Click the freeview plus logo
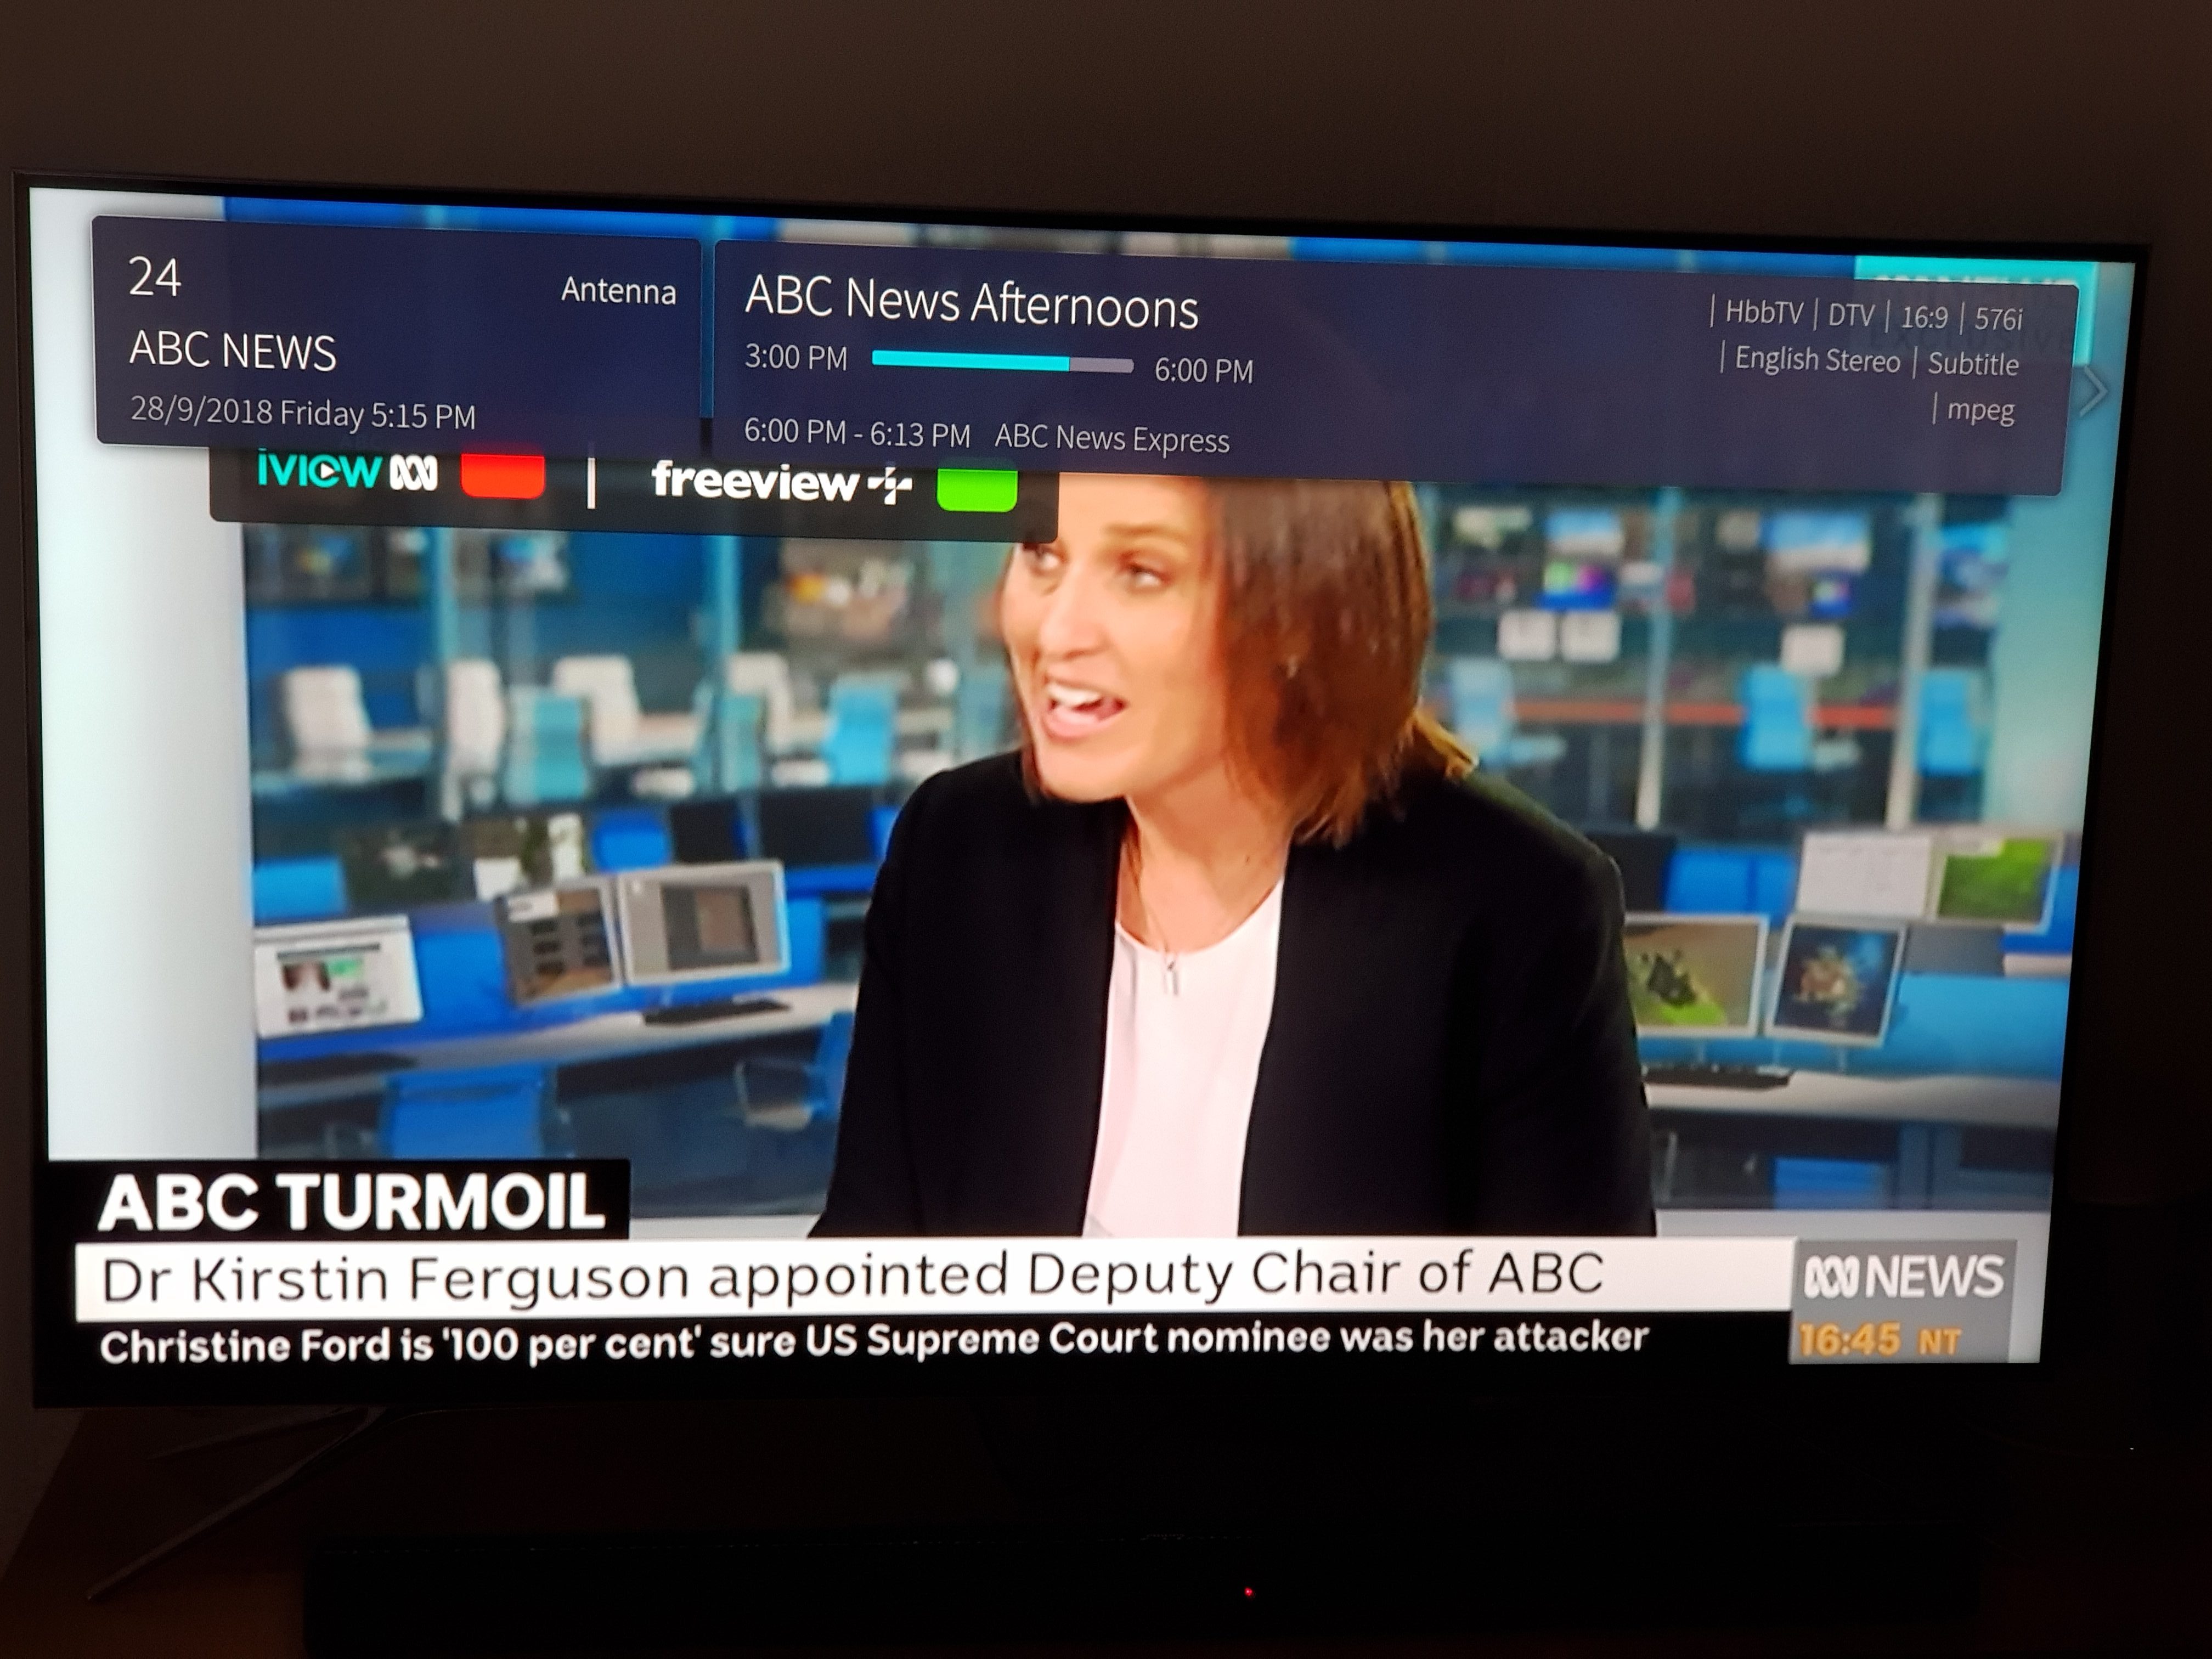The height and width of the screenshot is (1659, 2212). click(782, 482)
